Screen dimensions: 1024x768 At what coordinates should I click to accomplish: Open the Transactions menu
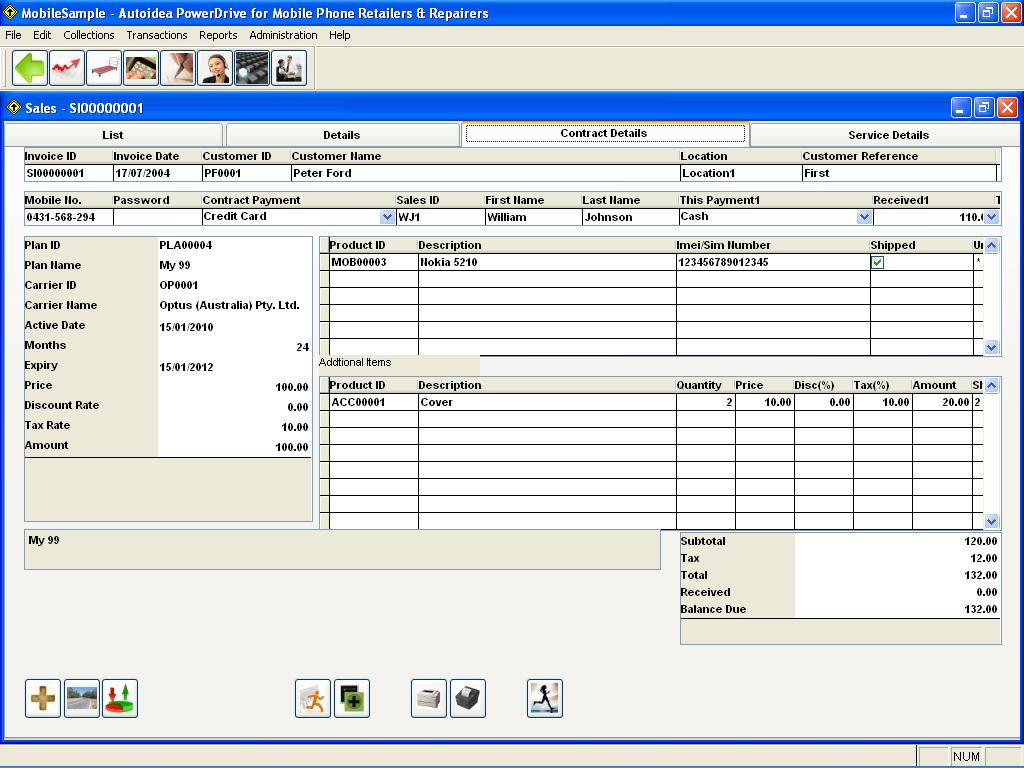tap(156, 35)
